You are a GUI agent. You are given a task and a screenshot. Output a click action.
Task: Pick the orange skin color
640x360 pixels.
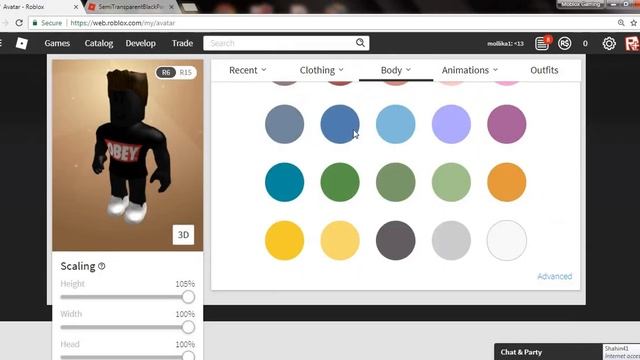(x=507, y=182)
